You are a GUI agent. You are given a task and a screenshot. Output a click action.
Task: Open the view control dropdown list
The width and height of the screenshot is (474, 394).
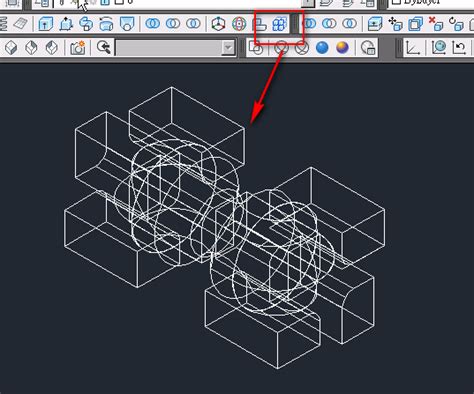click(x=228, y=48)
